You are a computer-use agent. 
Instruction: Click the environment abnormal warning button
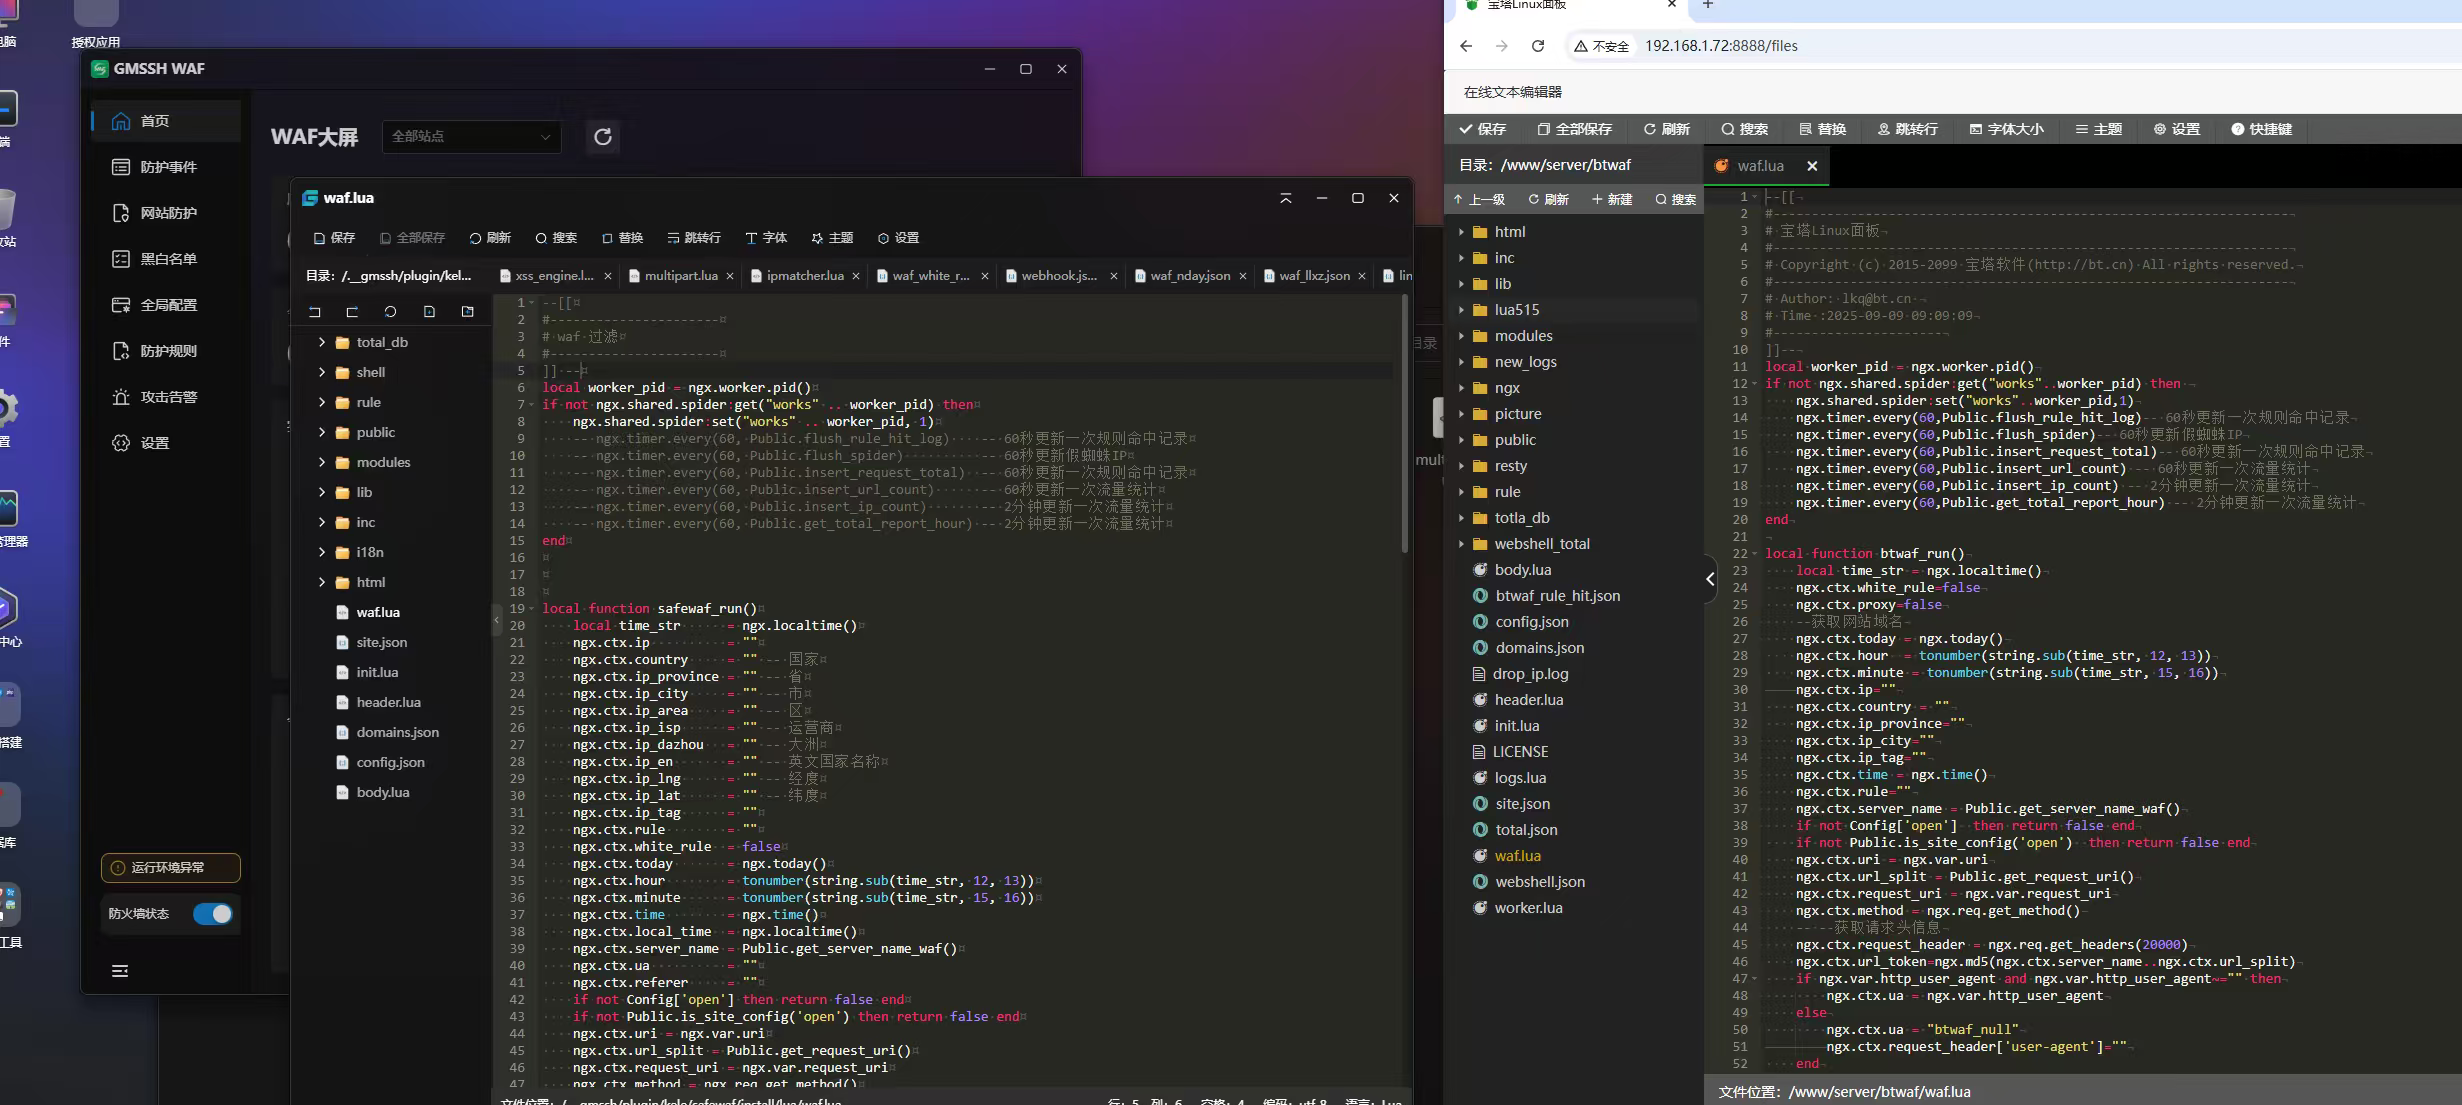[170, 868]
